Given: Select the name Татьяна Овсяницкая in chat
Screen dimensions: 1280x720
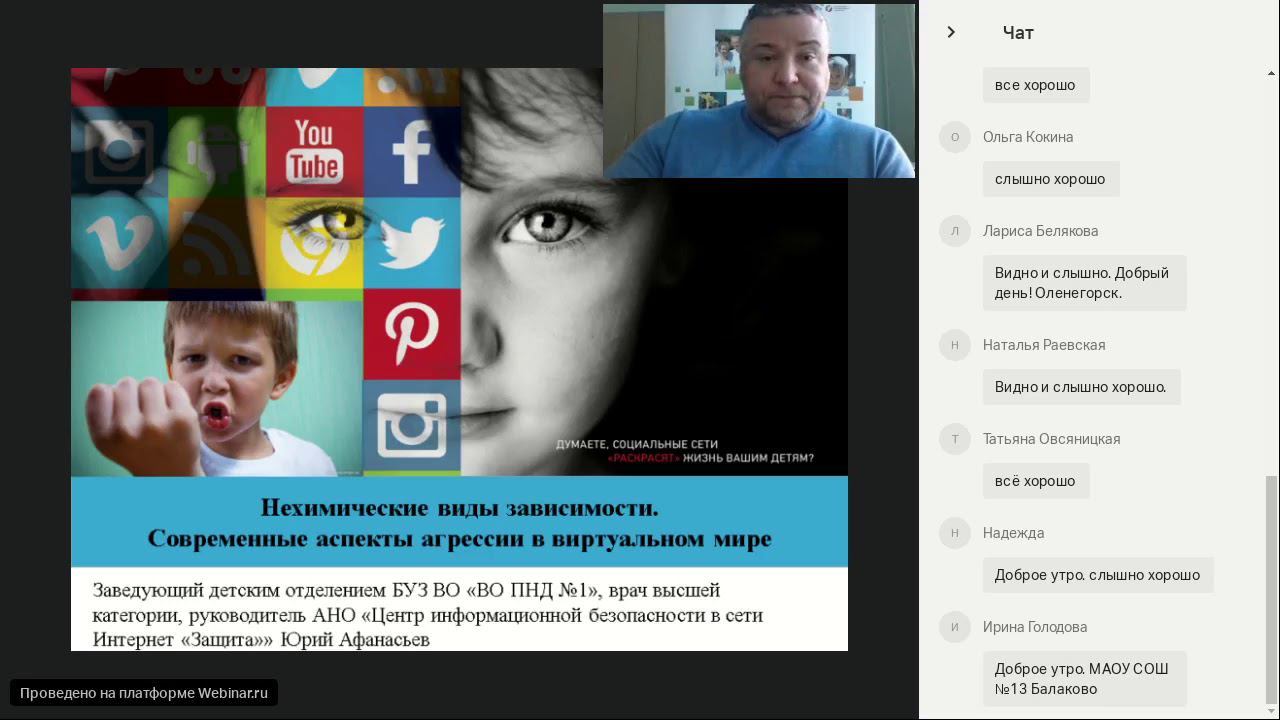Looking at the screenshot, I should pyautogui.click(x=1051, y=439).
